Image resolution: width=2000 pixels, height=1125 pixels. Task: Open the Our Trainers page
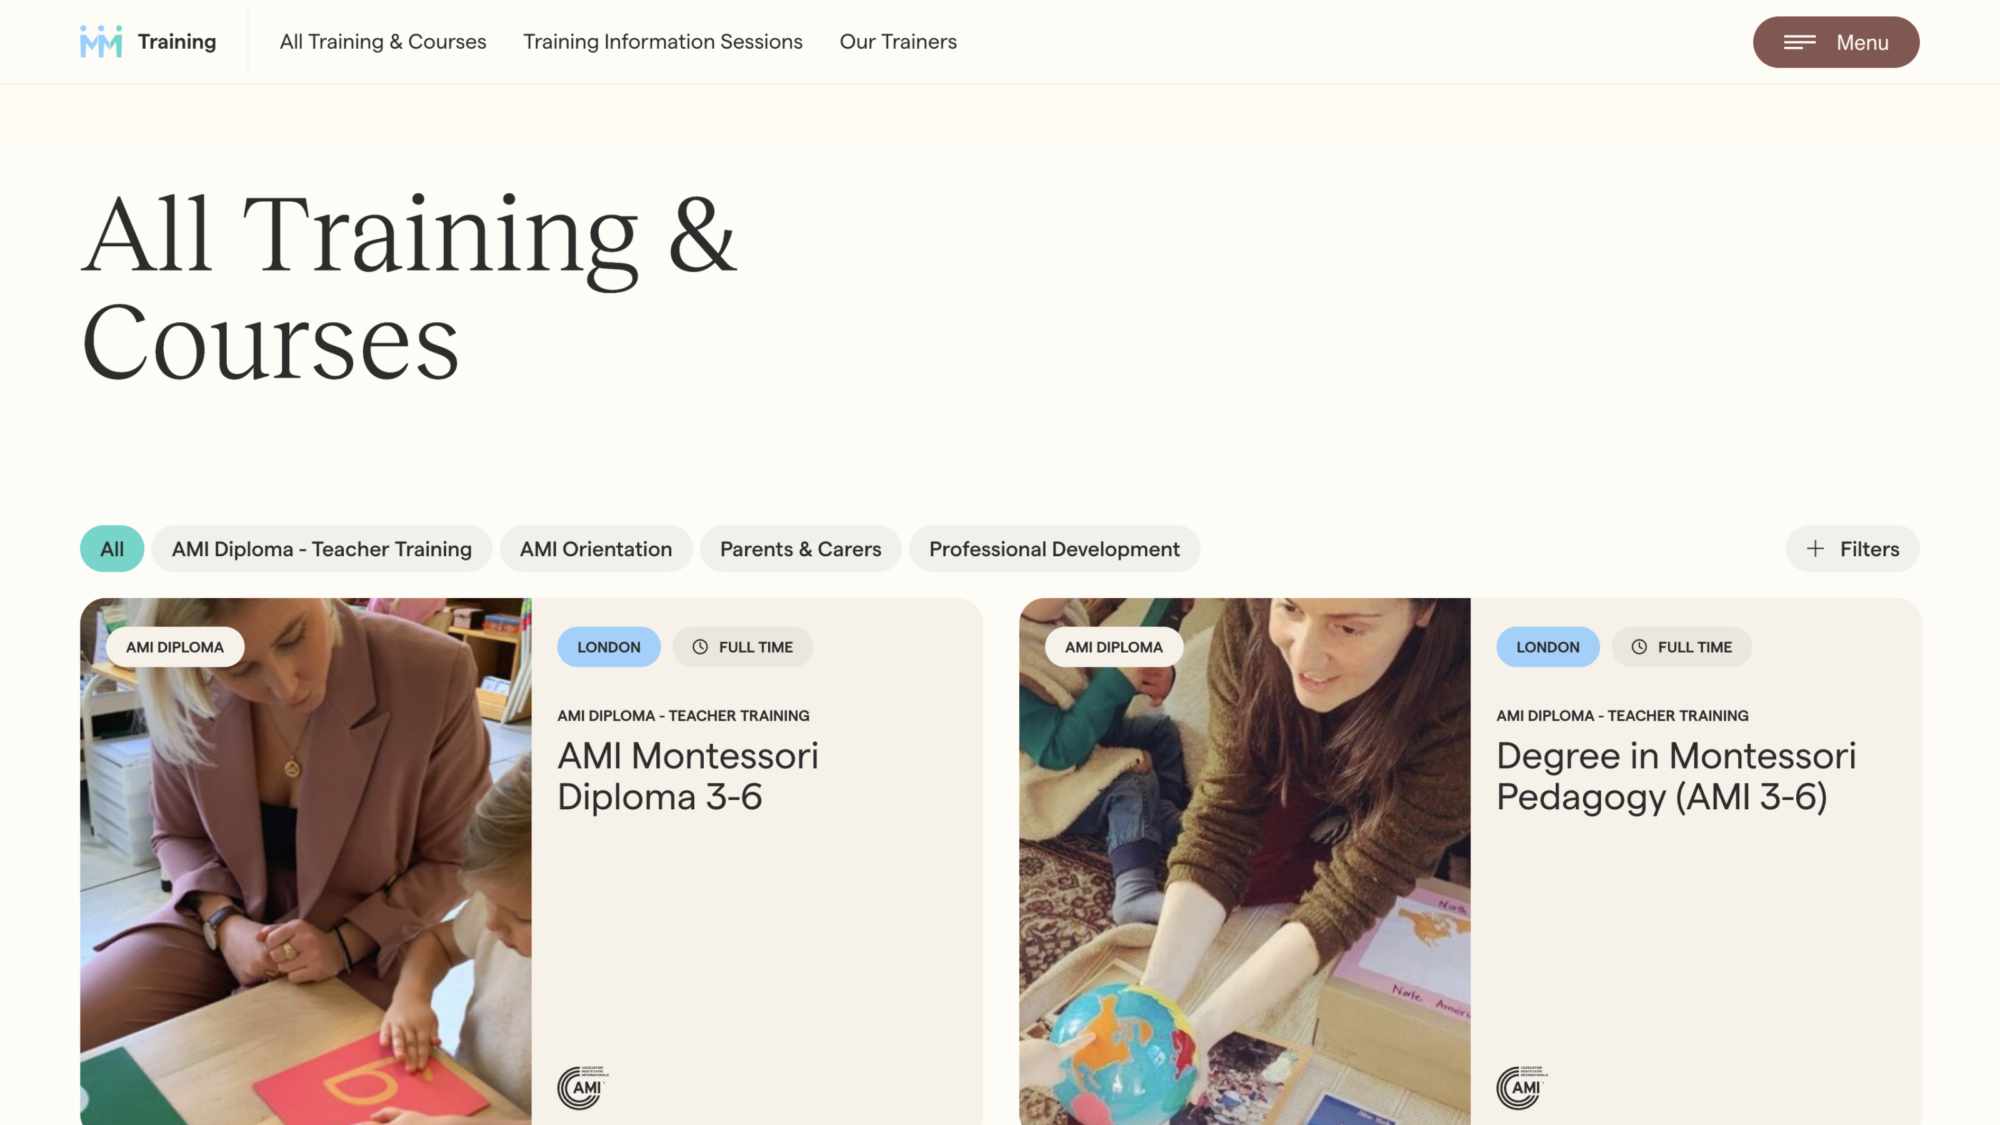click(898, 42)
